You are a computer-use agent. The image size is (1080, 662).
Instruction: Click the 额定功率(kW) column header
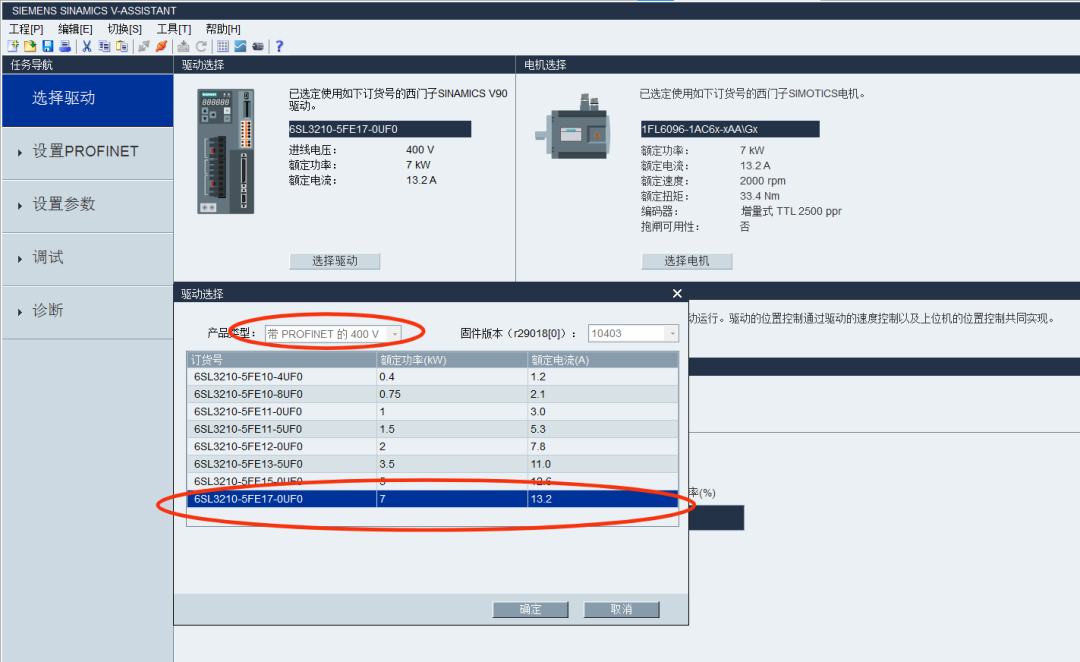coord(452,360)
